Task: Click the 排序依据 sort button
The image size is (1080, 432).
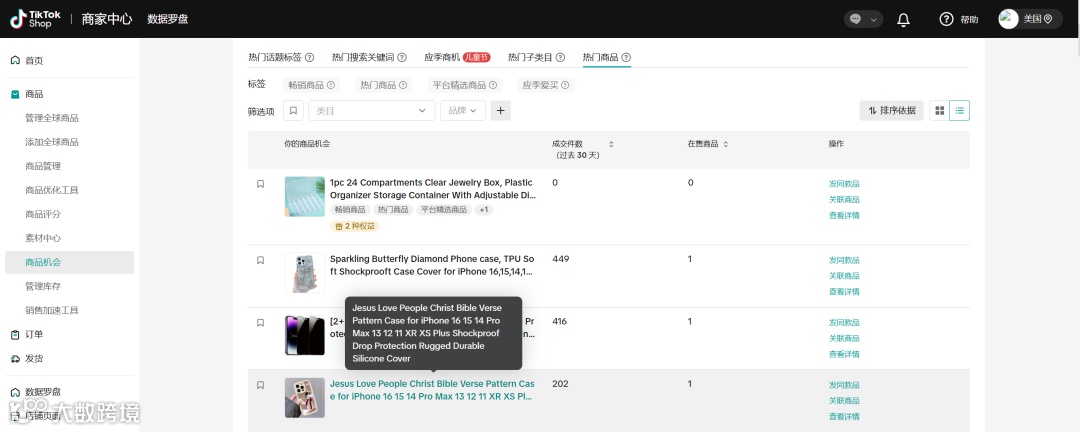Action: point(892,110)
